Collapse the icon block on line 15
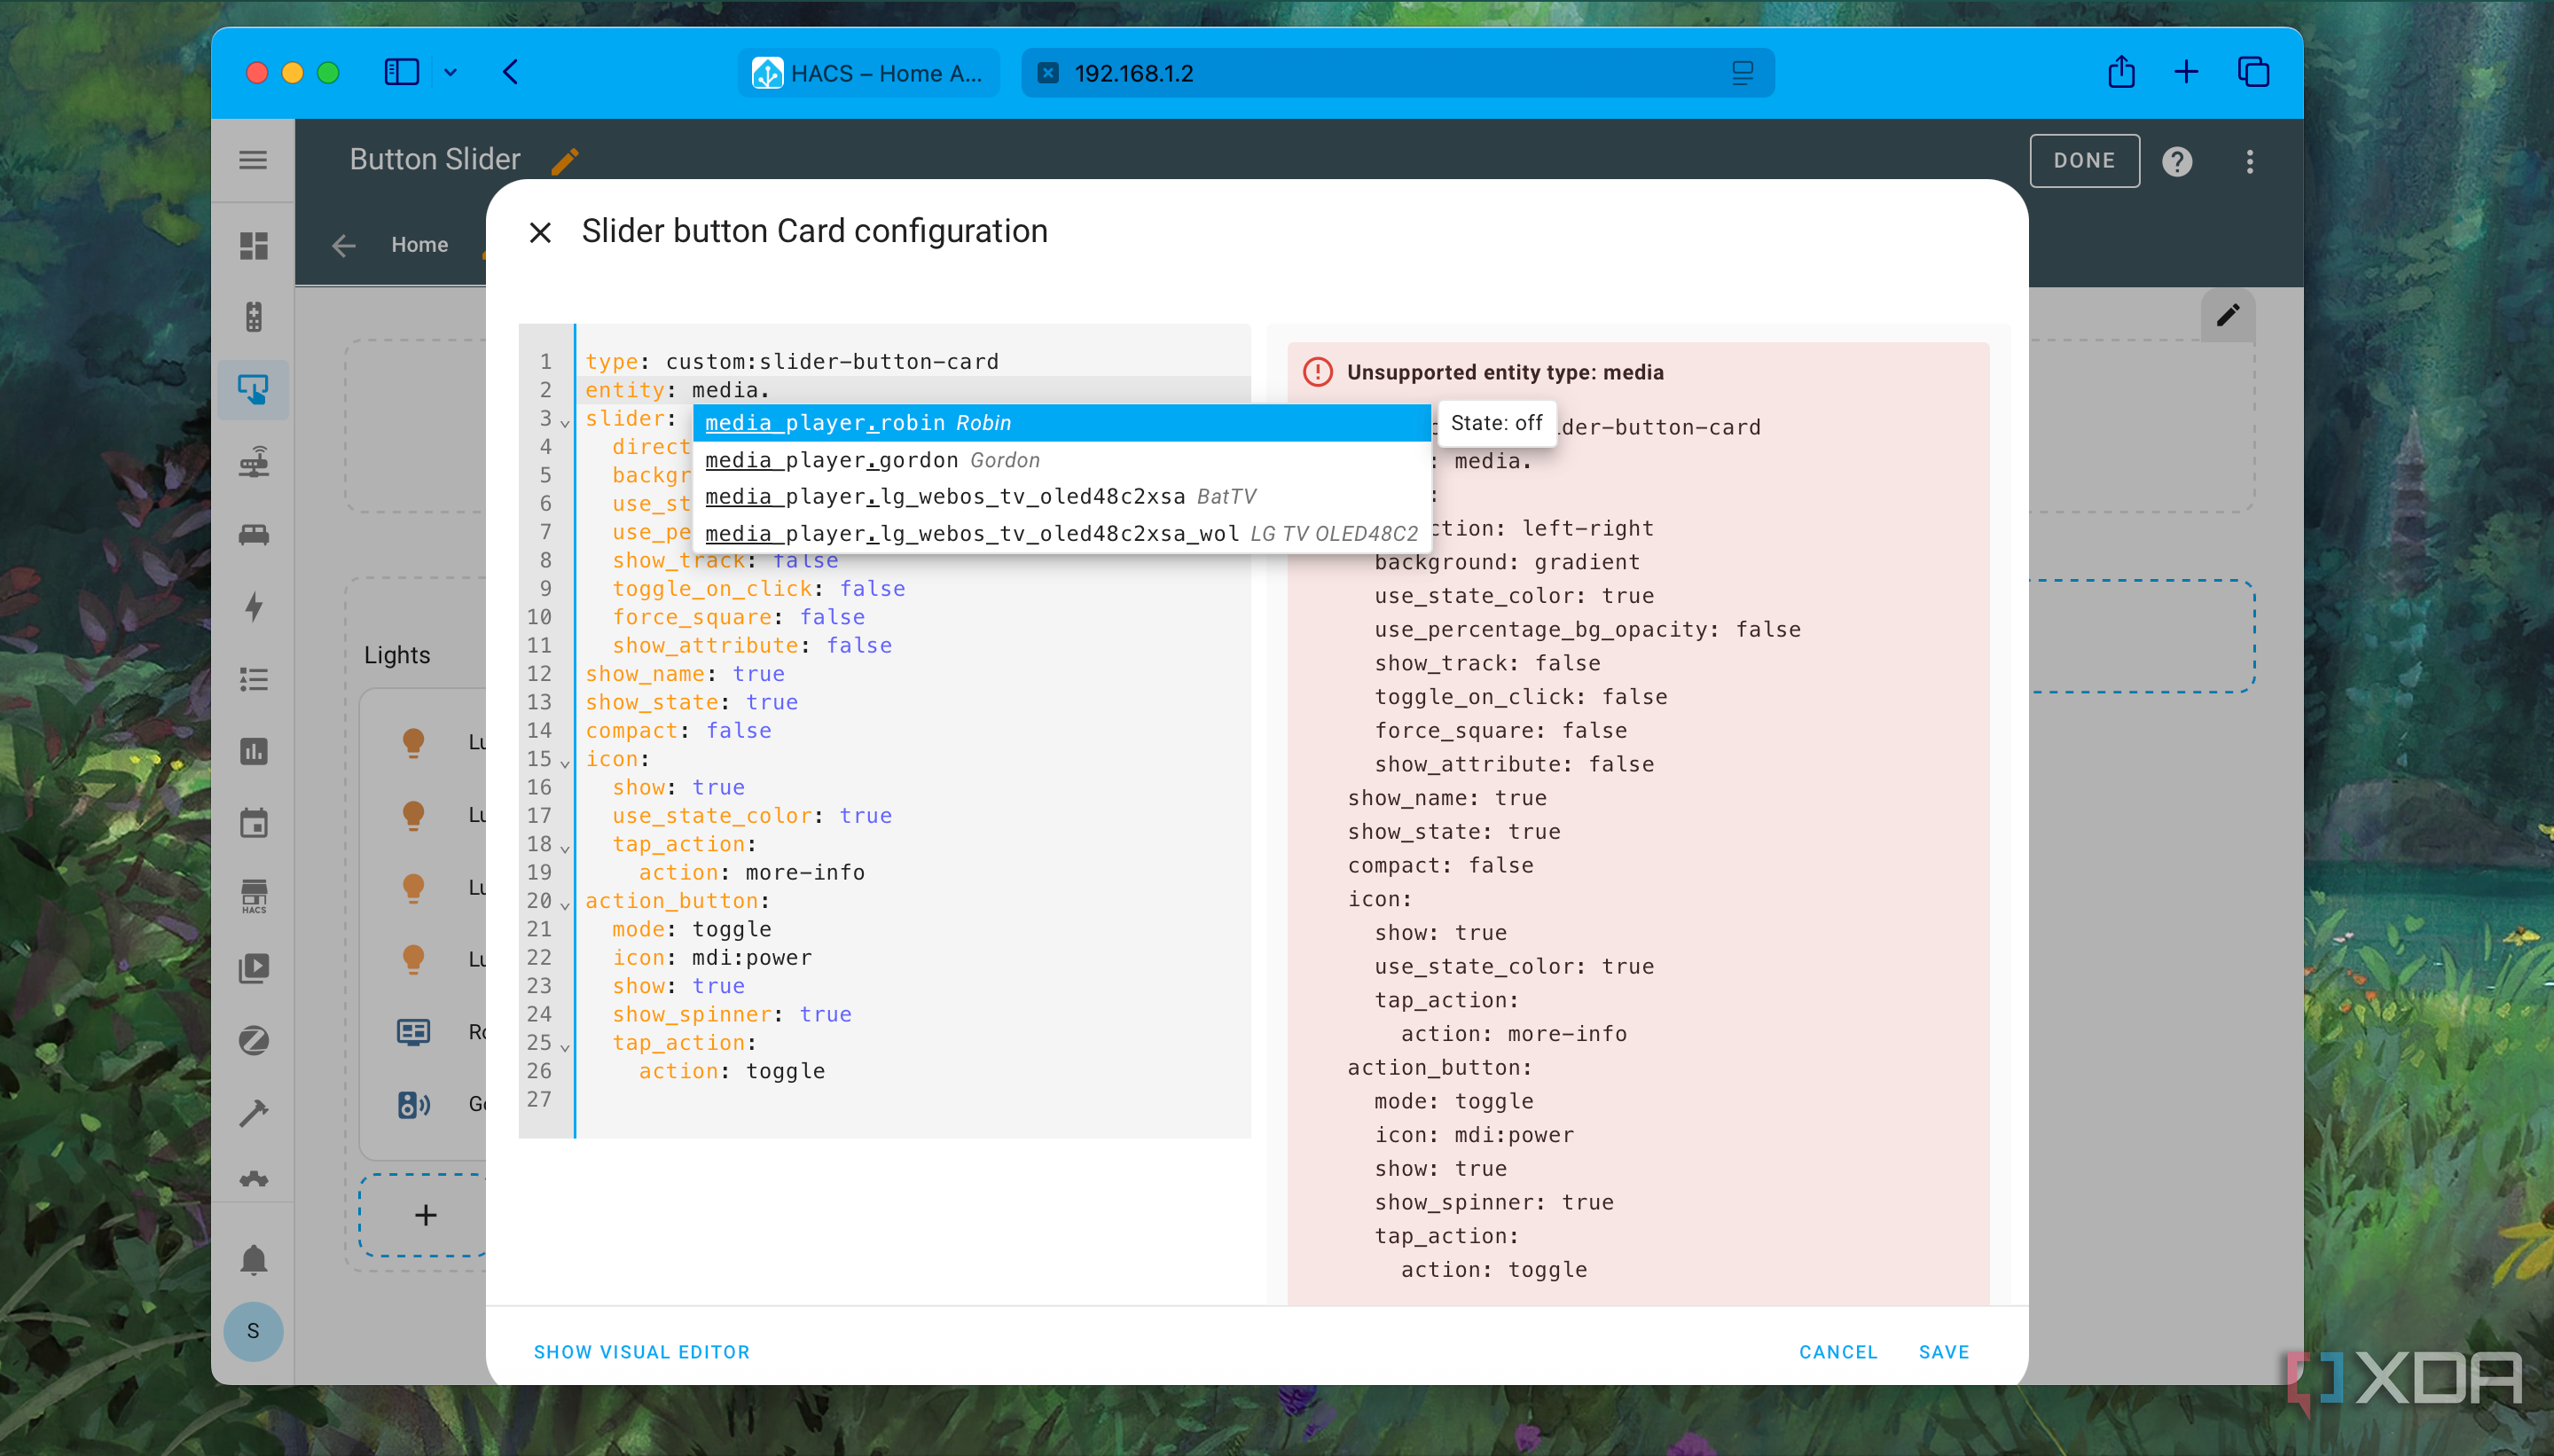Image resolution: width=2554 pixels, height=1456 pixels. coord(565,763)
